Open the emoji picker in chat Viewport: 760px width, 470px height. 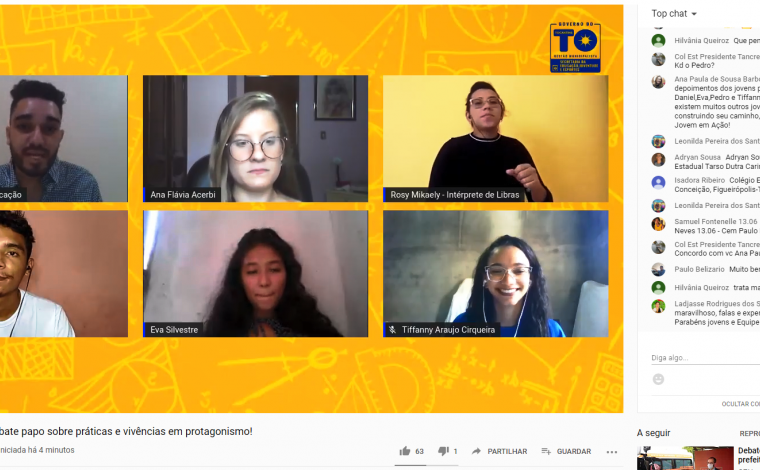point(658,379)
